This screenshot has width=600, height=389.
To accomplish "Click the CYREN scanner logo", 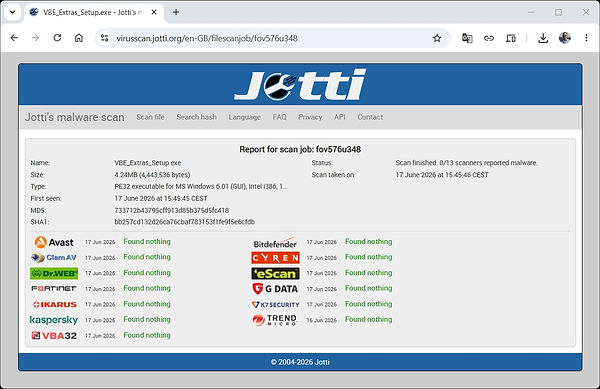I will tap(276, 258).
